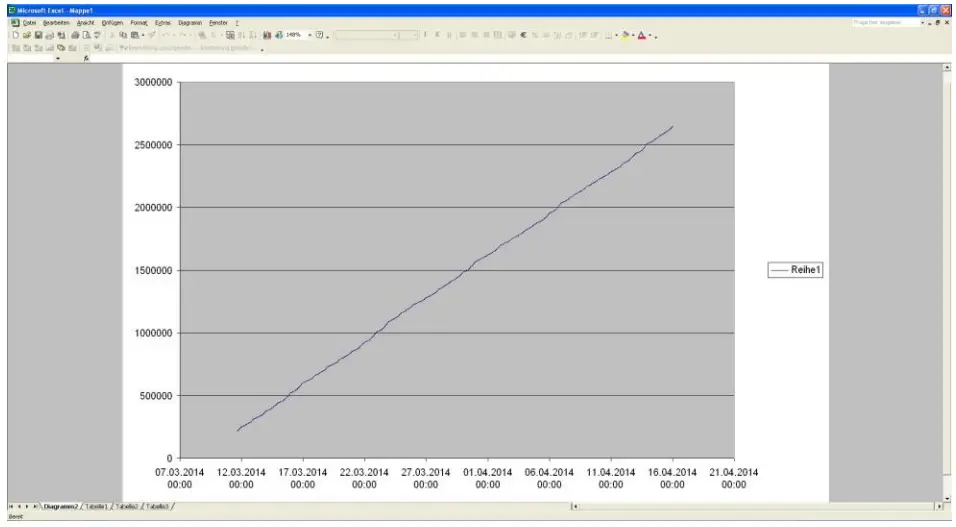Viewport: 956px width, 527px height.
Task: Open the Bearbeiten menu
Action: 56,23
